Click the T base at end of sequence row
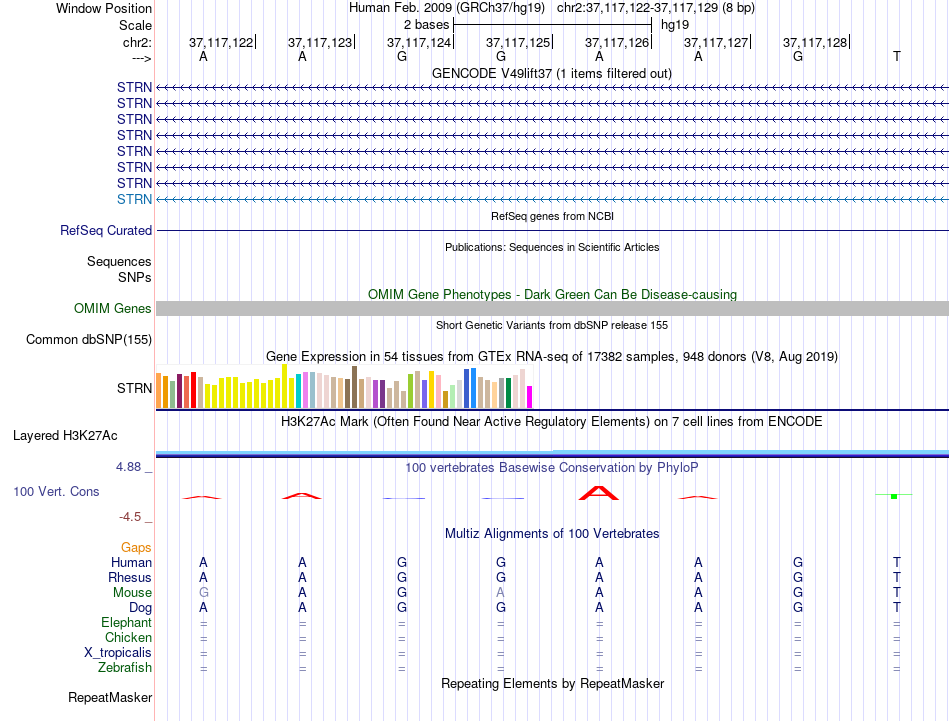 coord(897,56)
